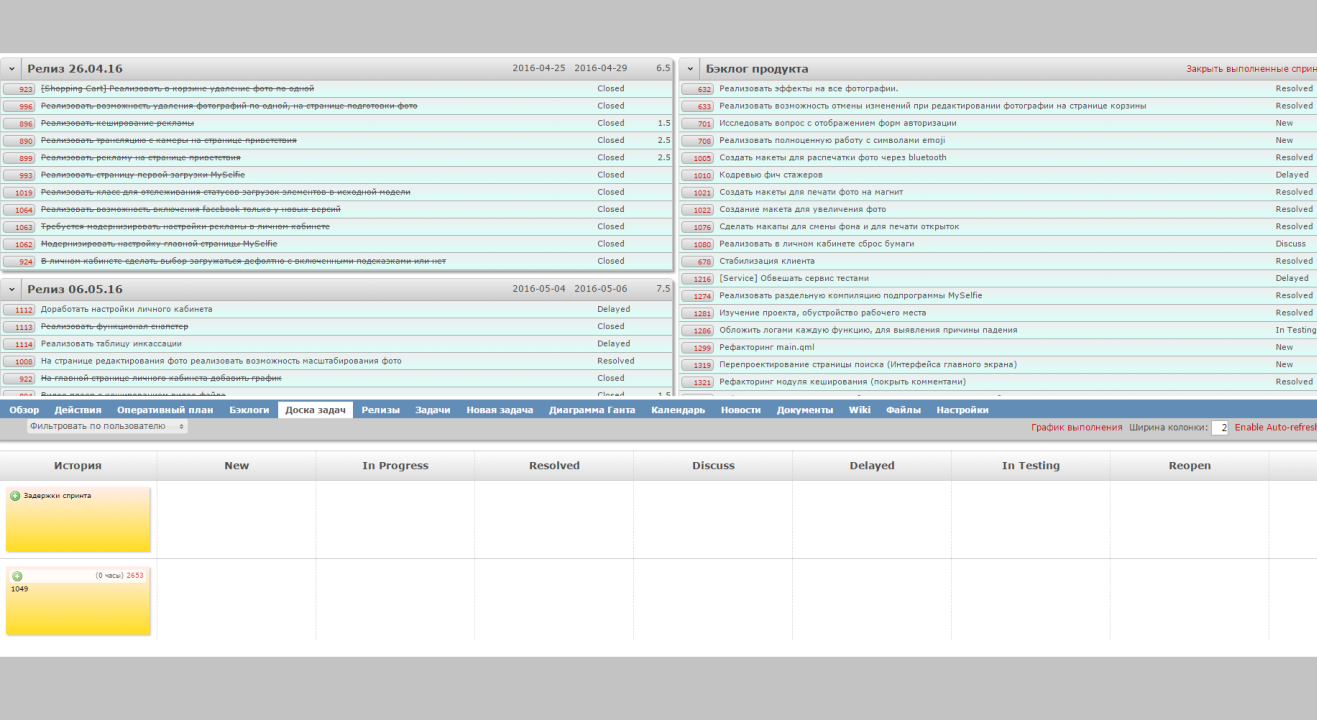Open issue ID badge 1019
This screenshot has height=720, width=1317.
pyautogui.click(x=20, y=193)
